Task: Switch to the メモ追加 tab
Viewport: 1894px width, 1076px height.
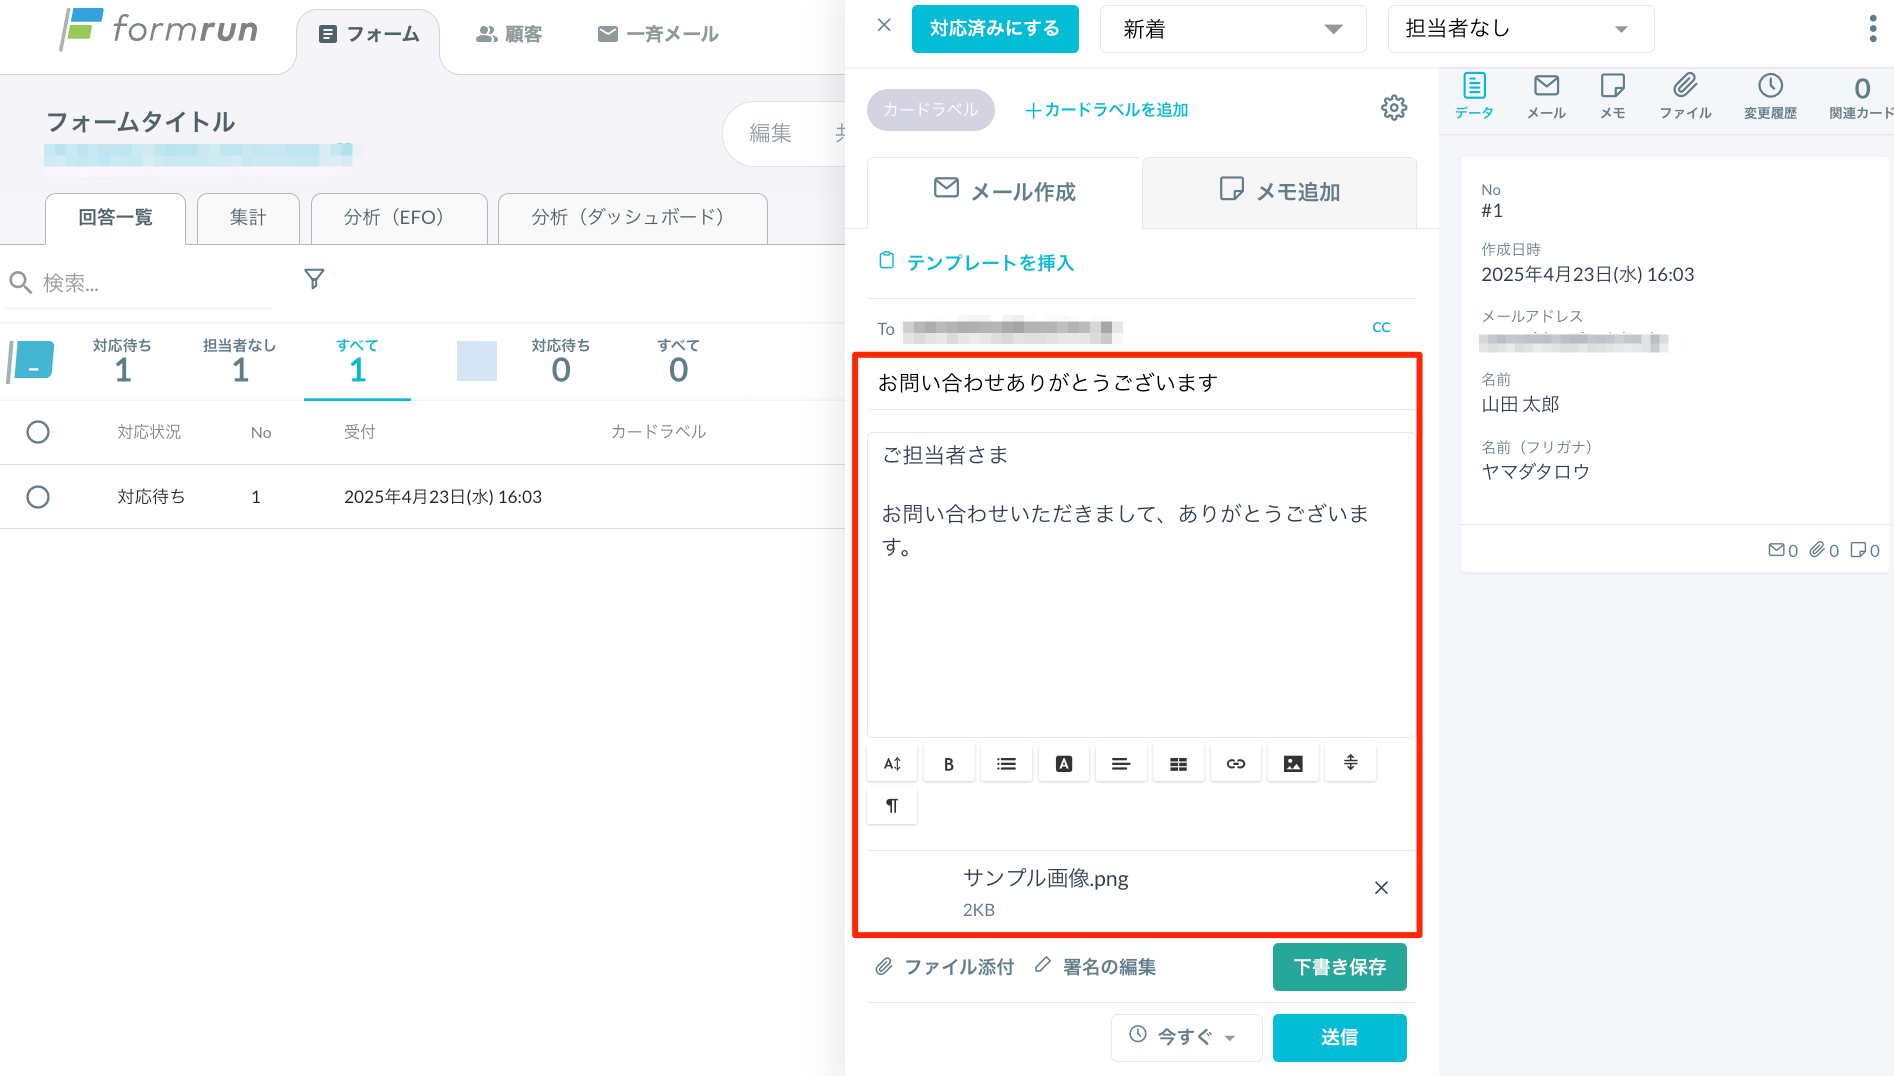Action: 1279,191
